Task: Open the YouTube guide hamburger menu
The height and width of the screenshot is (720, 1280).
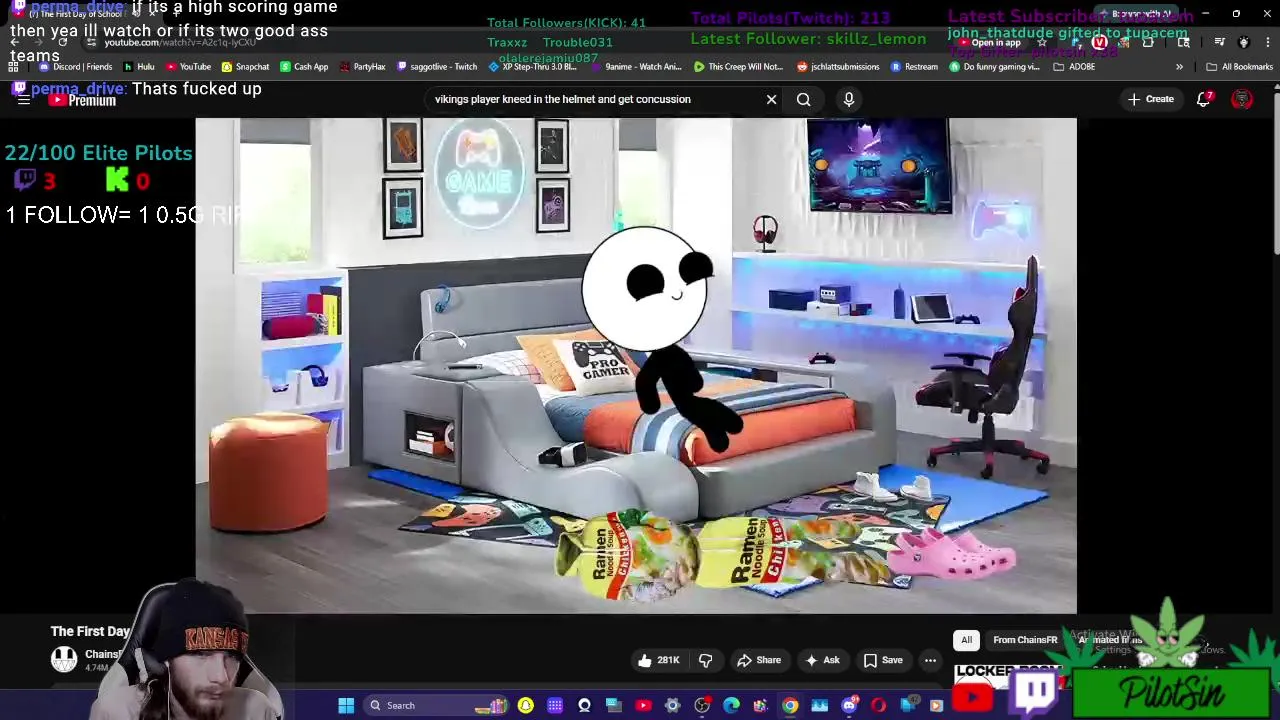Action: 23,100
